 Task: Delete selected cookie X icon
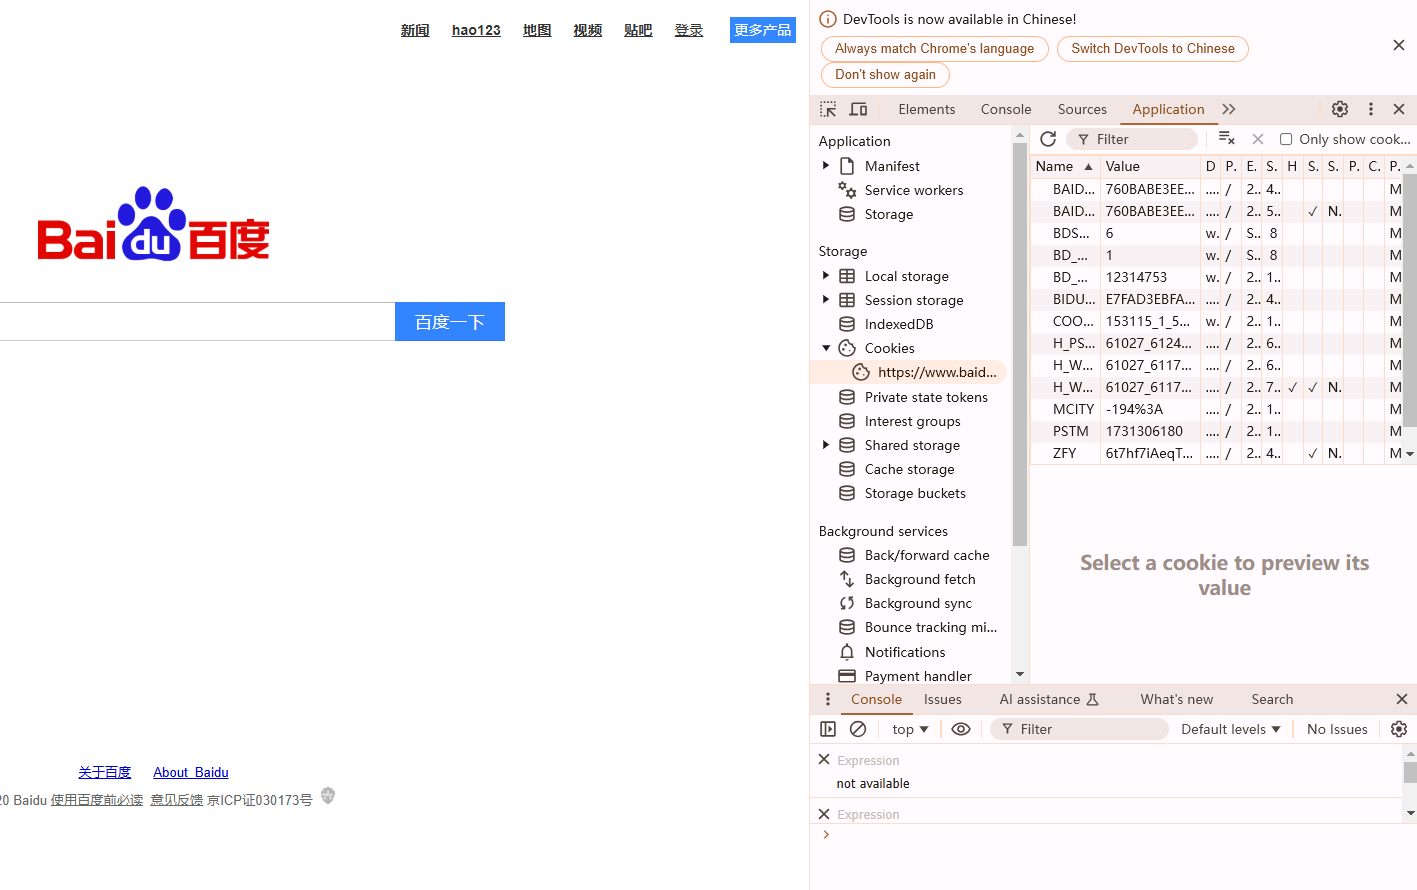tap(1258, 139)
